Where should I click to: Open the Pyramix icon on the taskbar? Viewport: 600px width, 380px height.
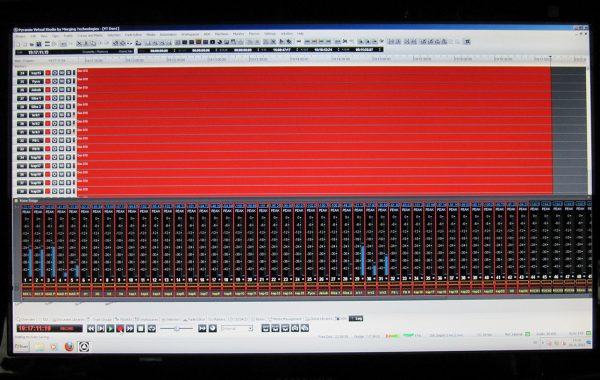click(84, 347)
